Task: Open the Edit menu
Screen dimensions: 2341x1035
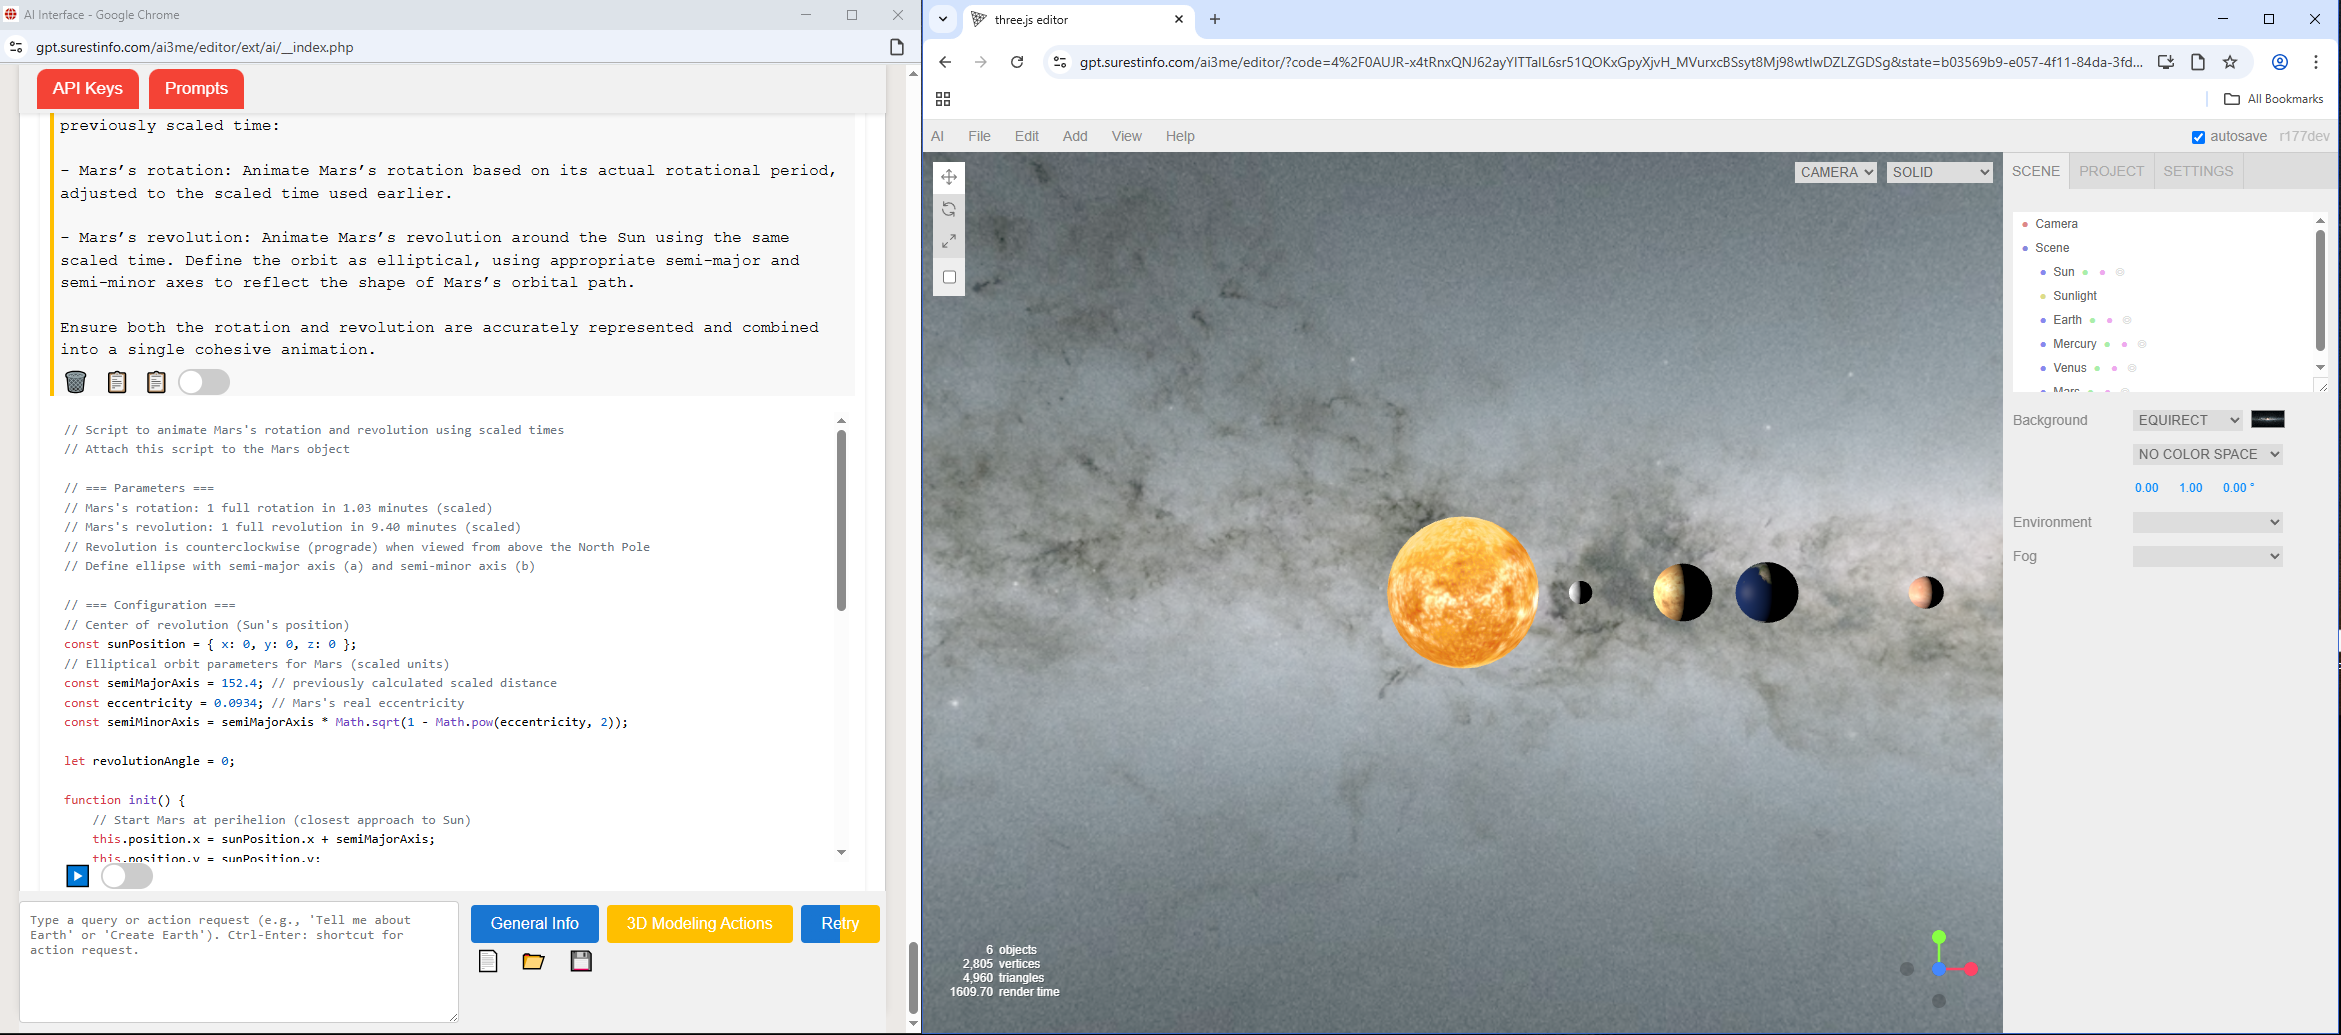Action: 1027,136
